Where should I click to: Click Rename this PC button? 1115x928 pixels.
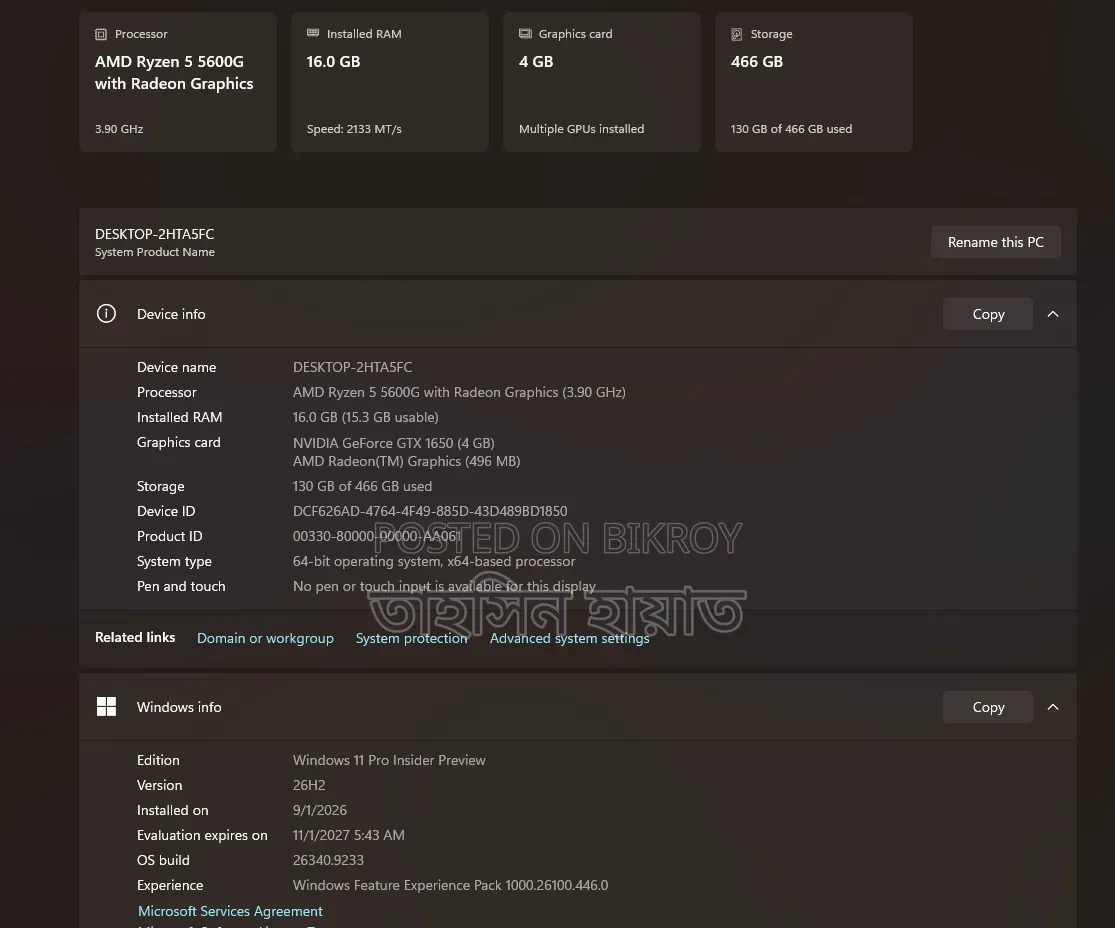coord(996,242)
